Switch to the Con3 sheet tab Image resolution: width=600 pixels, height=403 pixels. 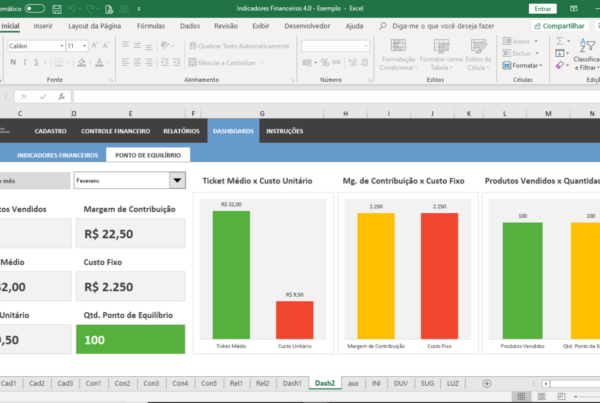tap(151, 383)
